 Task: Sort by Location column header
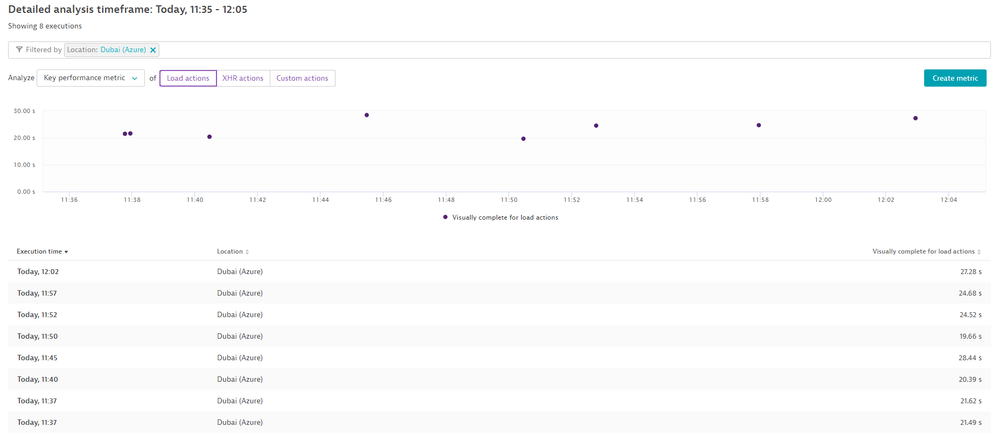coord(232,252)
